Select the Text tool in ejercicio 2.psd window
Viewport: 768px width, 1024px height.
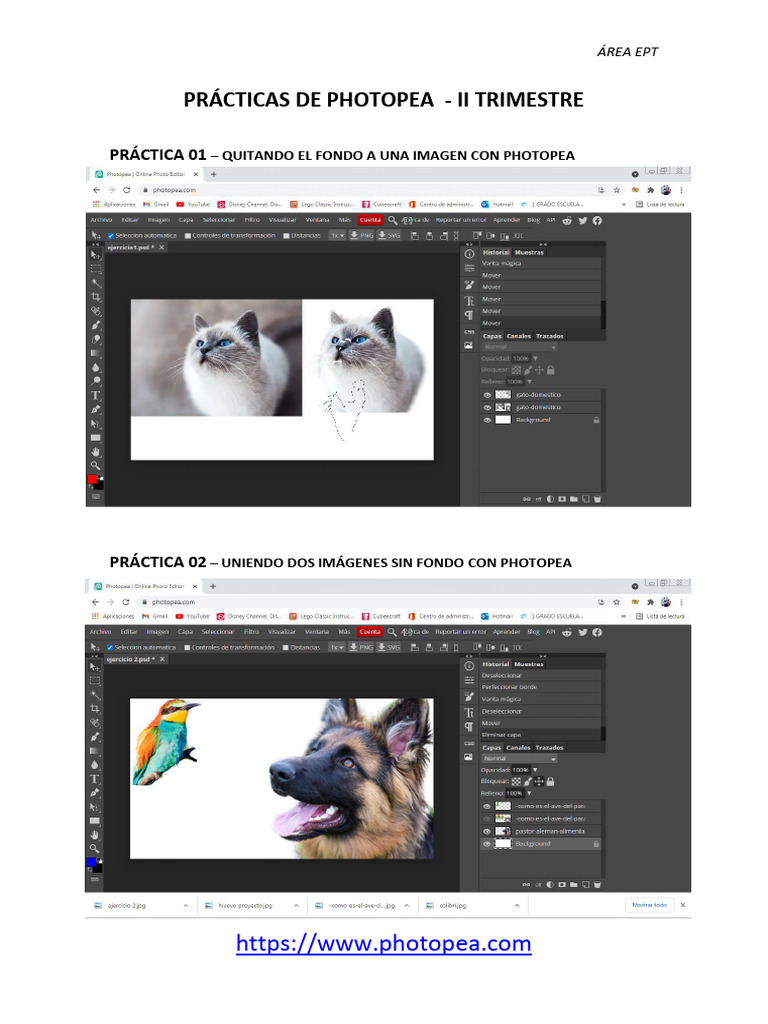[95, 779]
